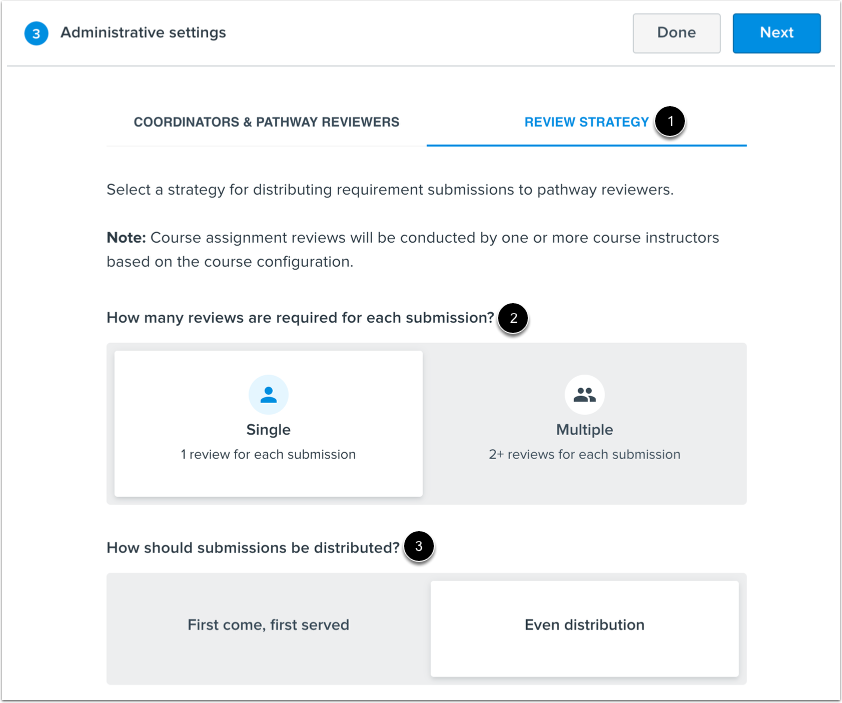This screenshot has width=842, height=703.
Task: Click the multiple people icon above Multiple
Action: pos(585,394)
